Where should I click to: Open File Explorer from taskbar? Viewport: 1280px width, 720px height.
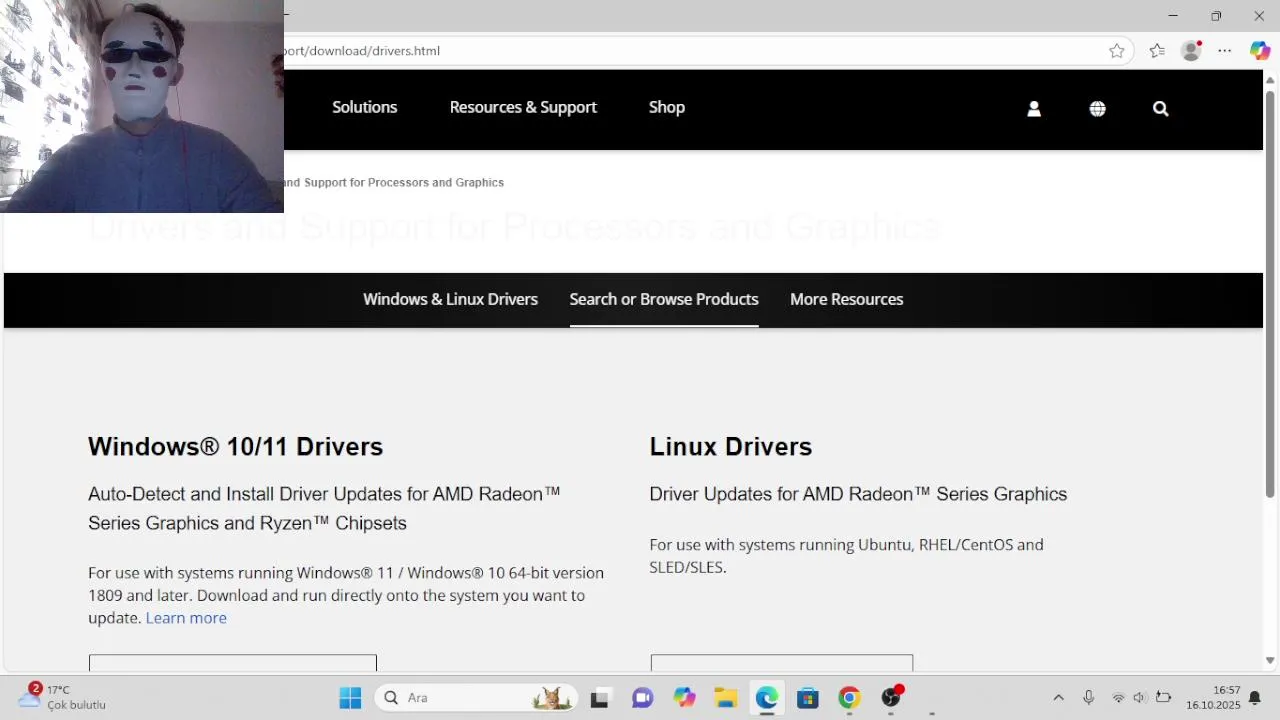coord(725,698)
